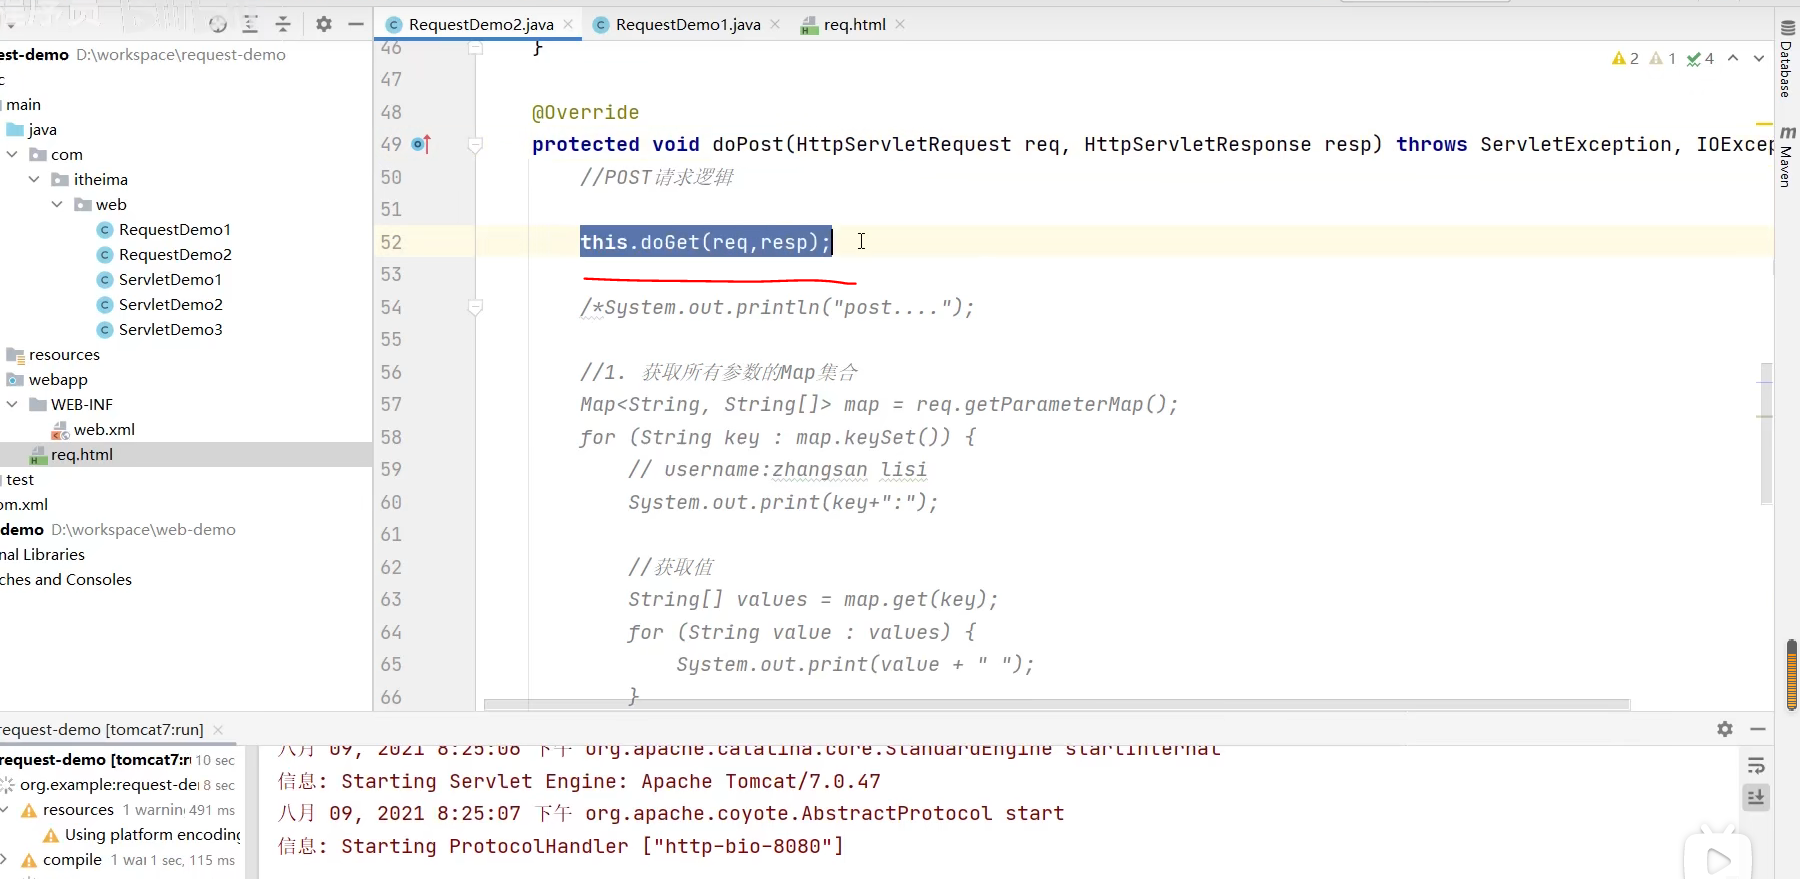Select the webapp folder
This screenshot has width=1800, height=879.
58,379
